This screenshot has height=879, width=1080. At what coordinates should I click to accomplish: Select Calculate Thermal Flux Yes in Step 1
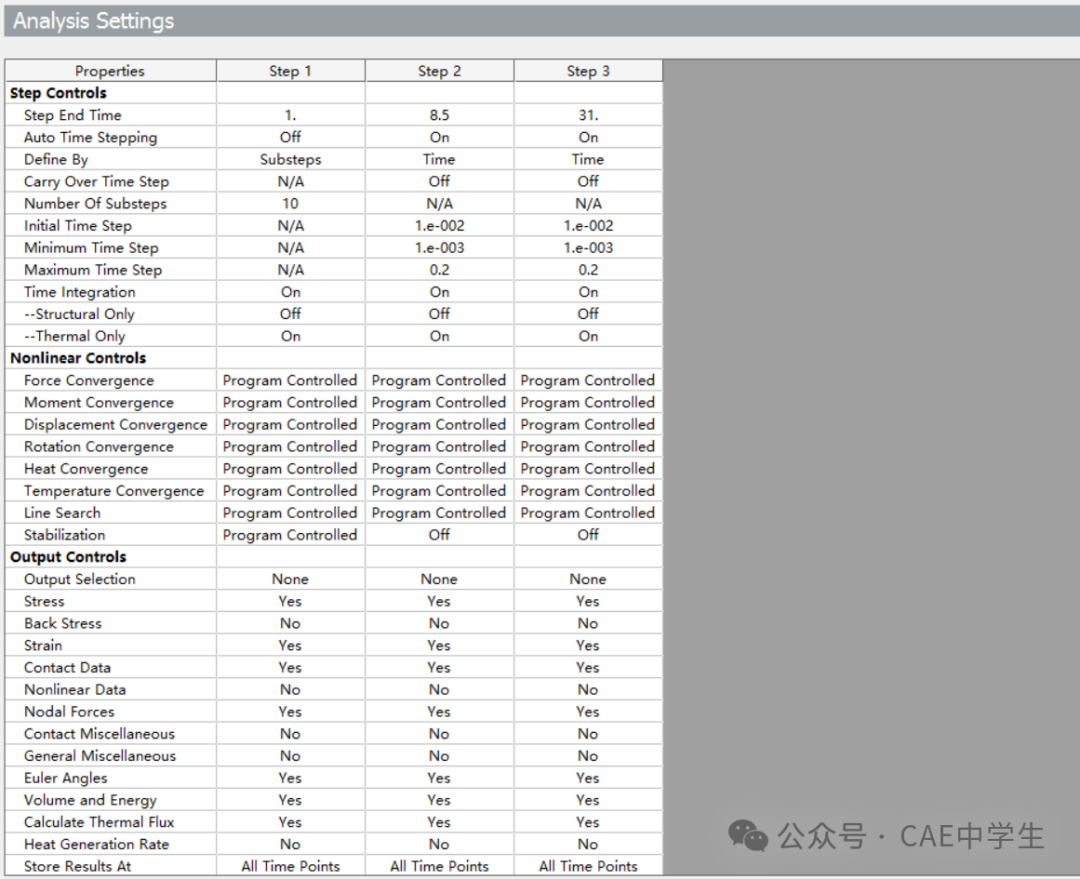291,822
